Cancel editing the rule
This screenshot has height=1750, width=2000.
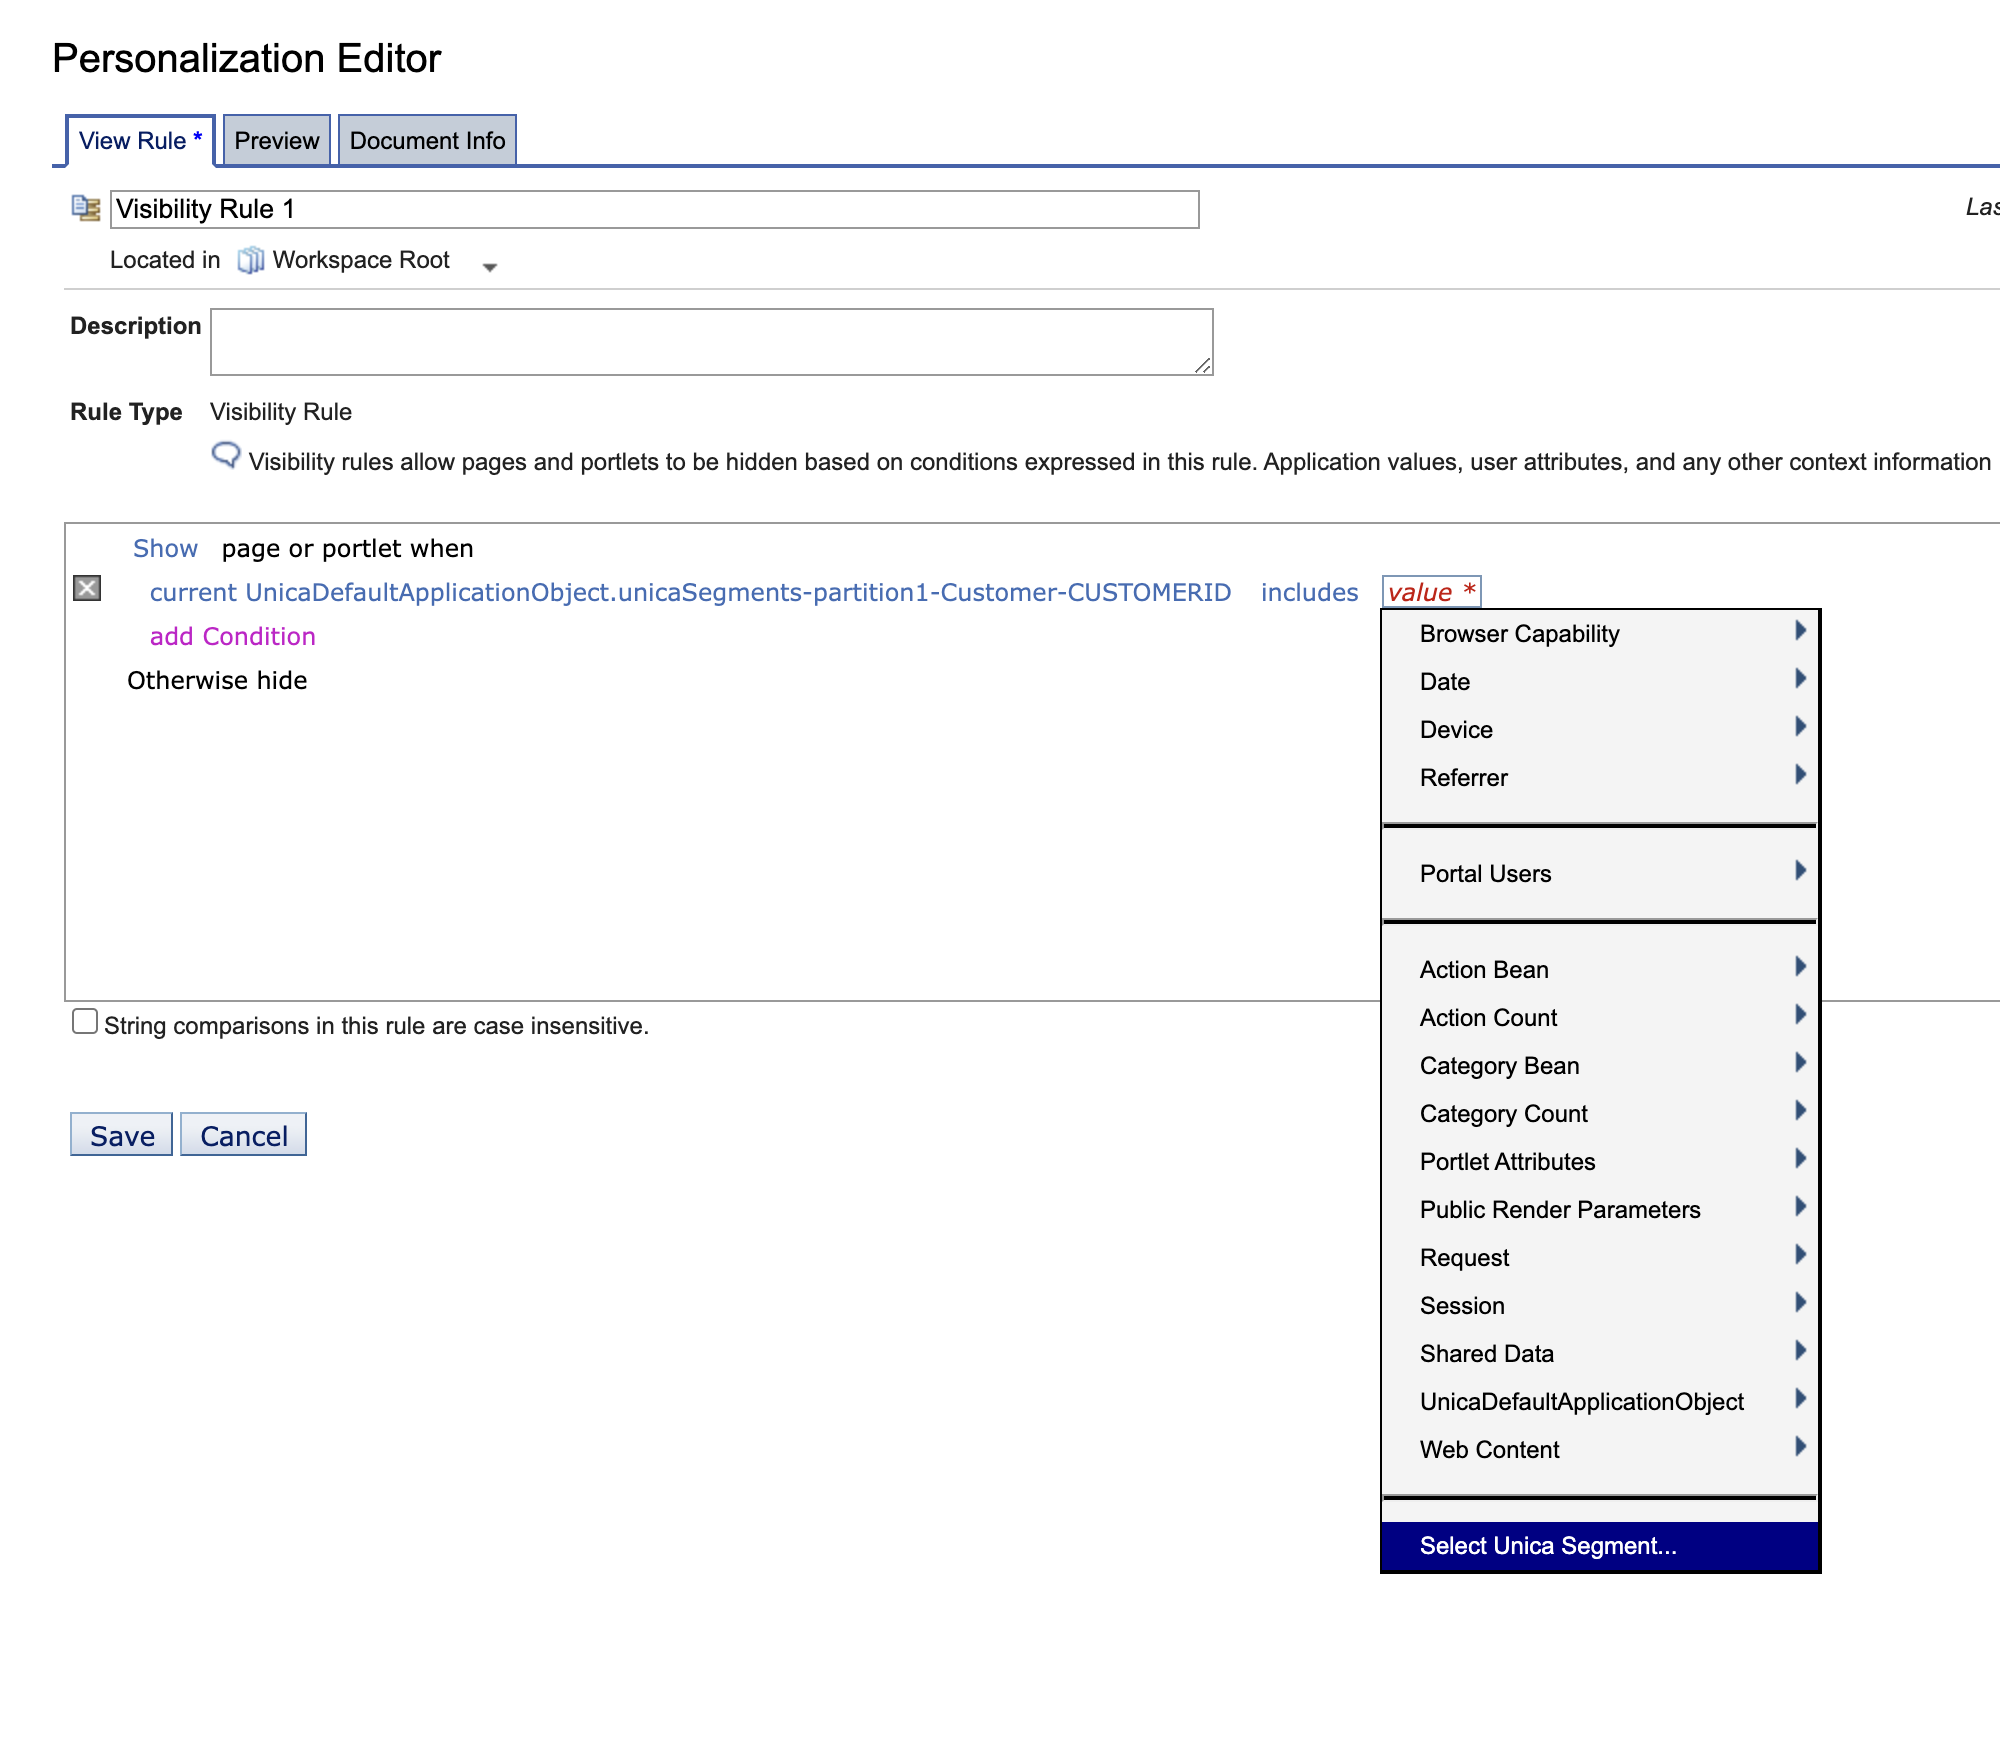tap(243, 1134)
